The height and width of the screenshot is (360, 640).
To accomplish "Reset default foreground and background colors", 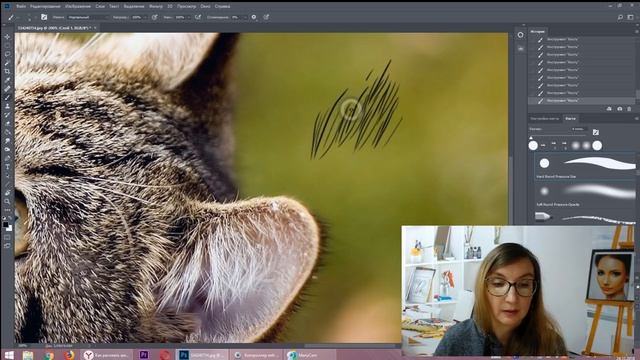I will point(4,218).
